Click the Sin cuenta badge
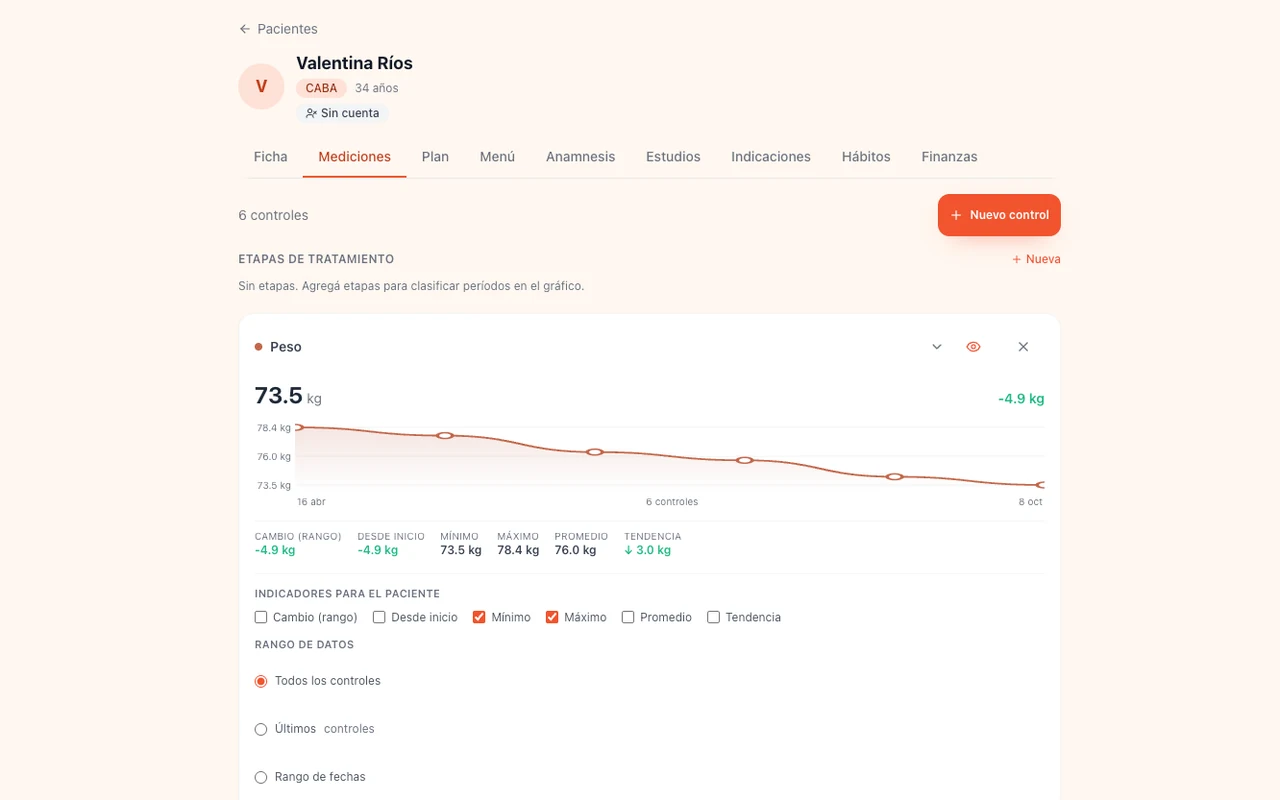The width and height of the screenshot is (1280, 800). click(x=342, y=113)
